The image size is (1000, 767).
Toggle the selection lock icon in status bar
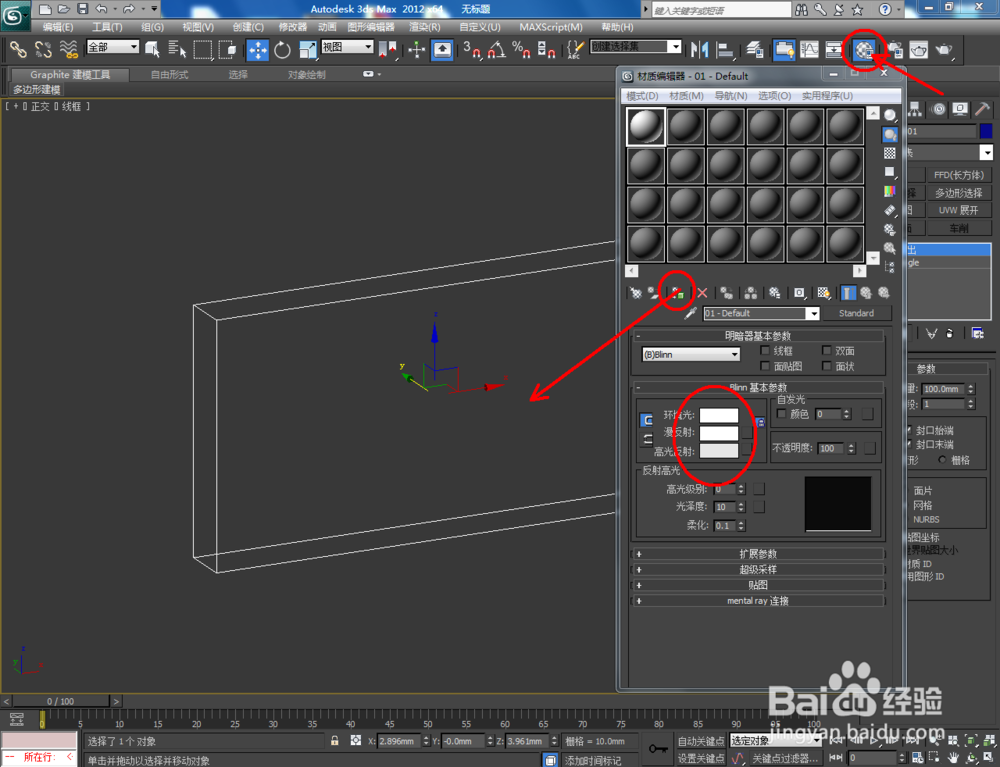point(334,741)
